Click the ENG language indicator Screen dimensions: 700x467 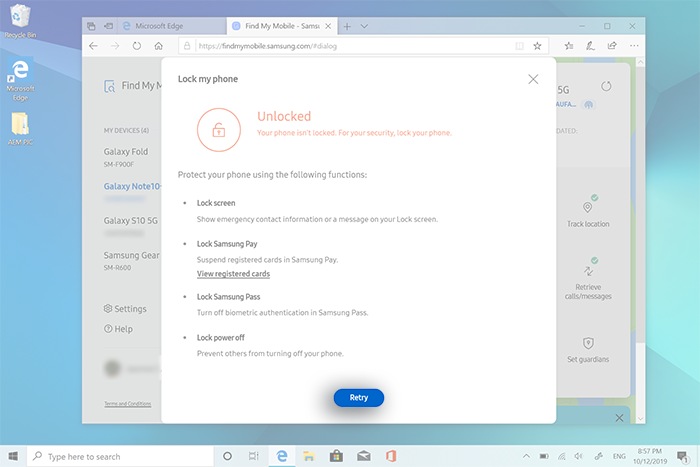pos(619,456)
